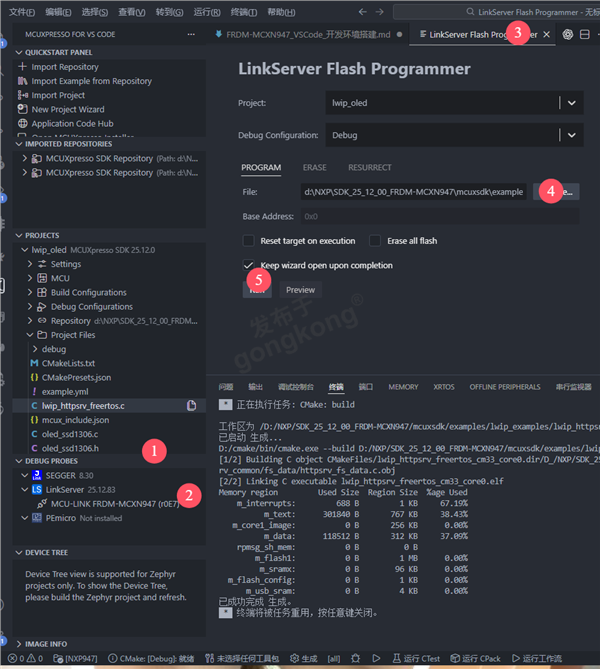This screenshot has width=600, height=669.
Task: Click the Import Project icon
Action: coord(23,95)
